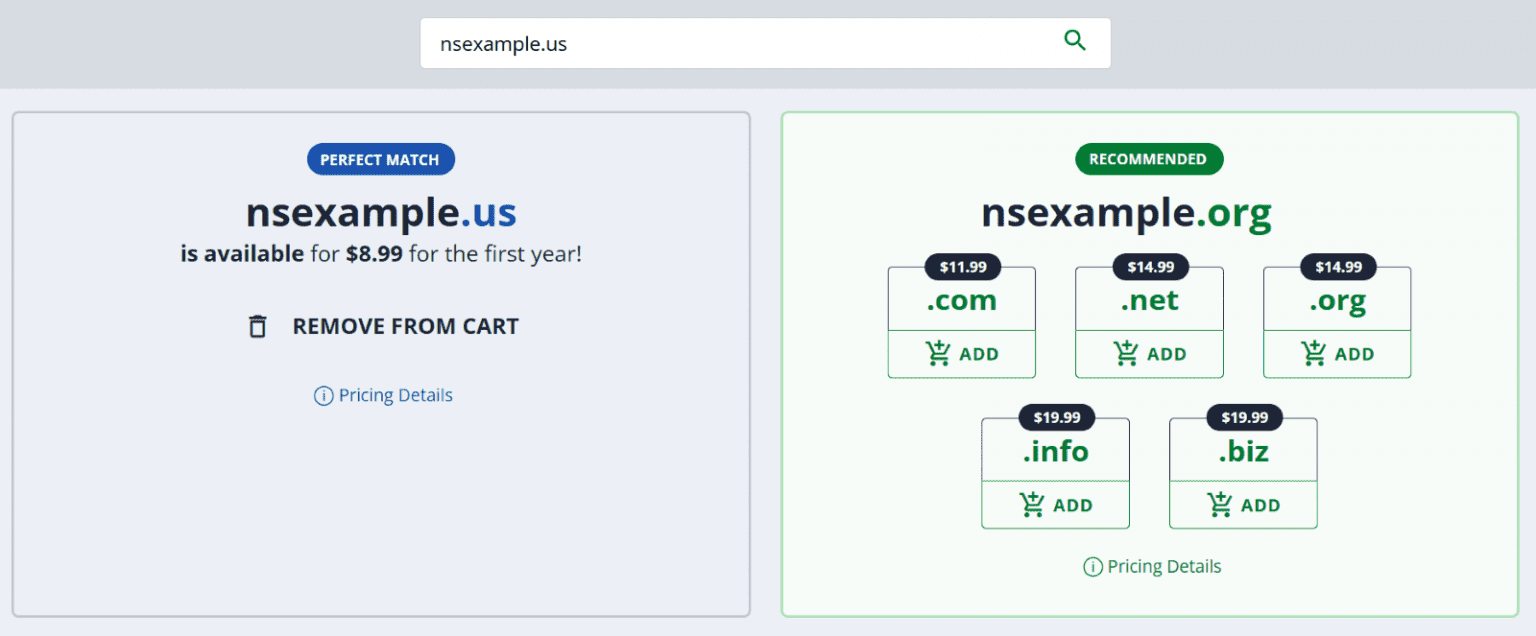Click the cart icon on the .net ADD button

pyautogui.click(x=1125, y=353)
